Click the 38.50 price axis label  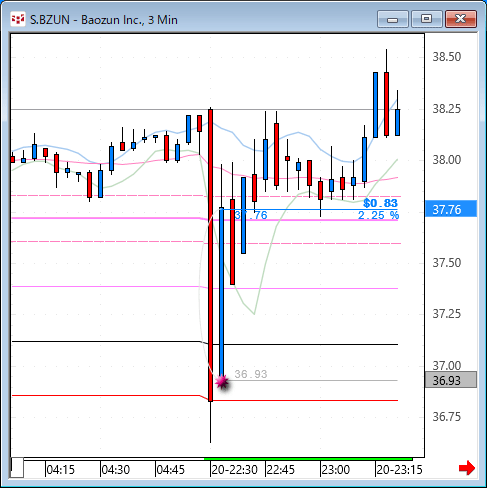447,57
